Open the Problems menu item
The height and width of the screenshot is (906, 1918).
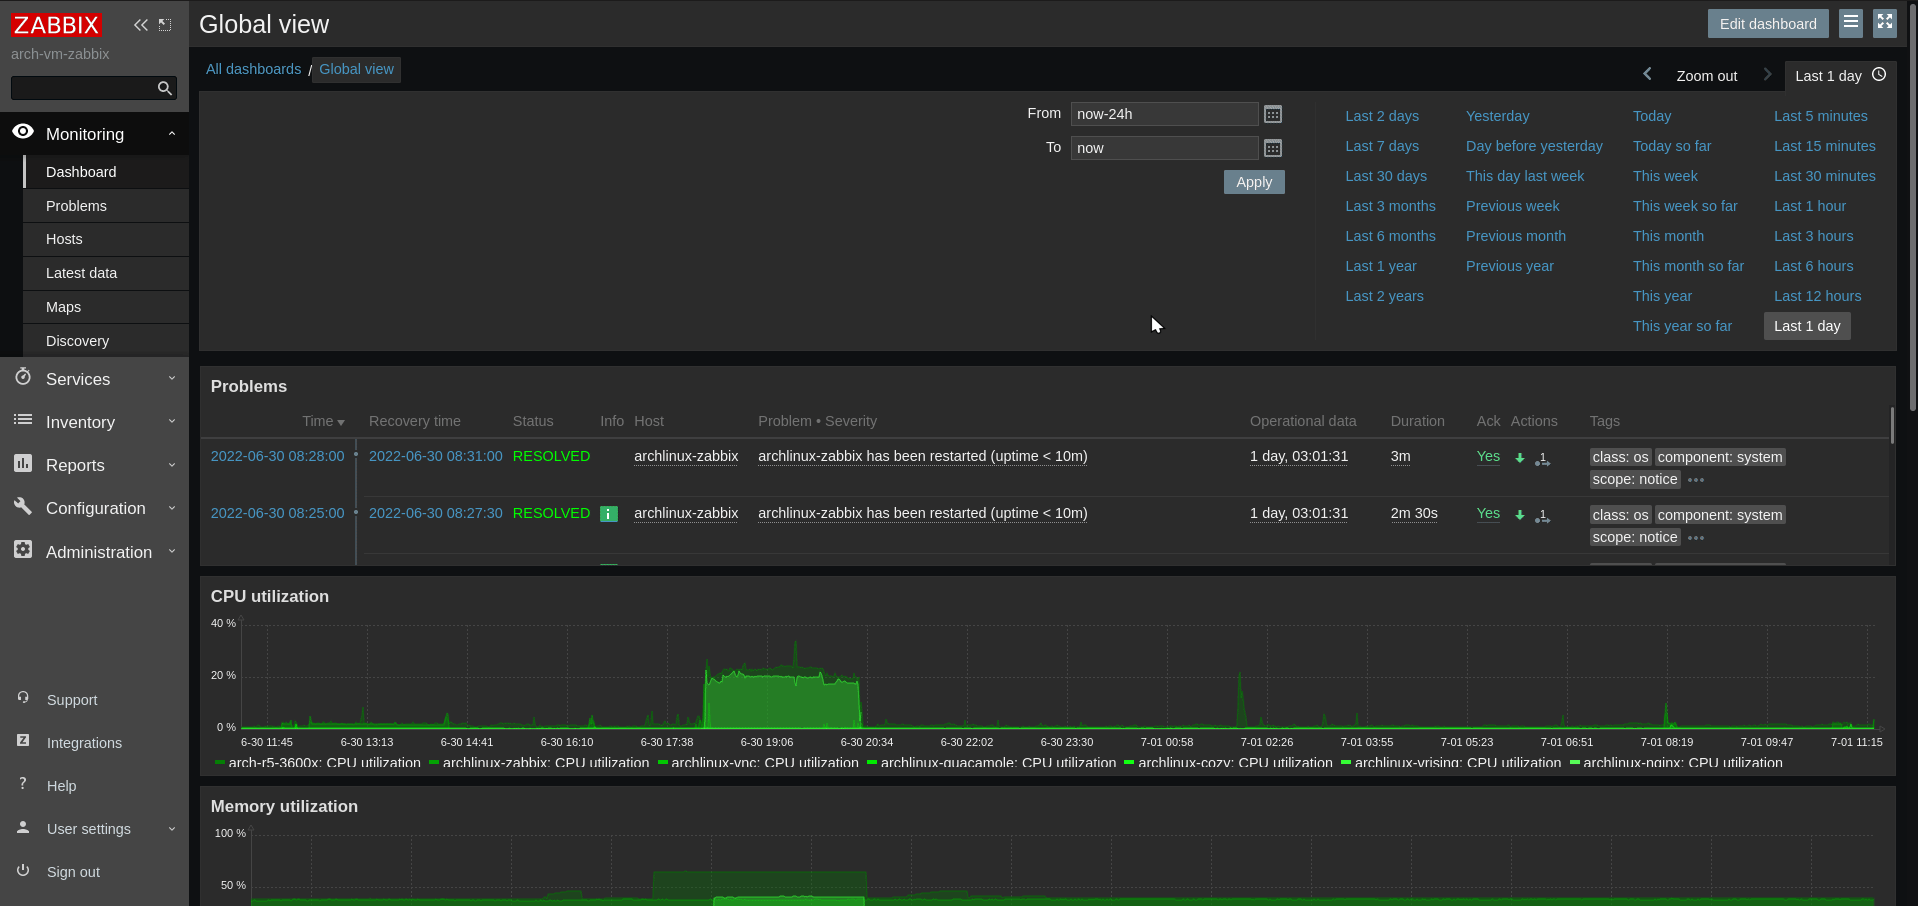pyautogui.click(x=107, y=206)
